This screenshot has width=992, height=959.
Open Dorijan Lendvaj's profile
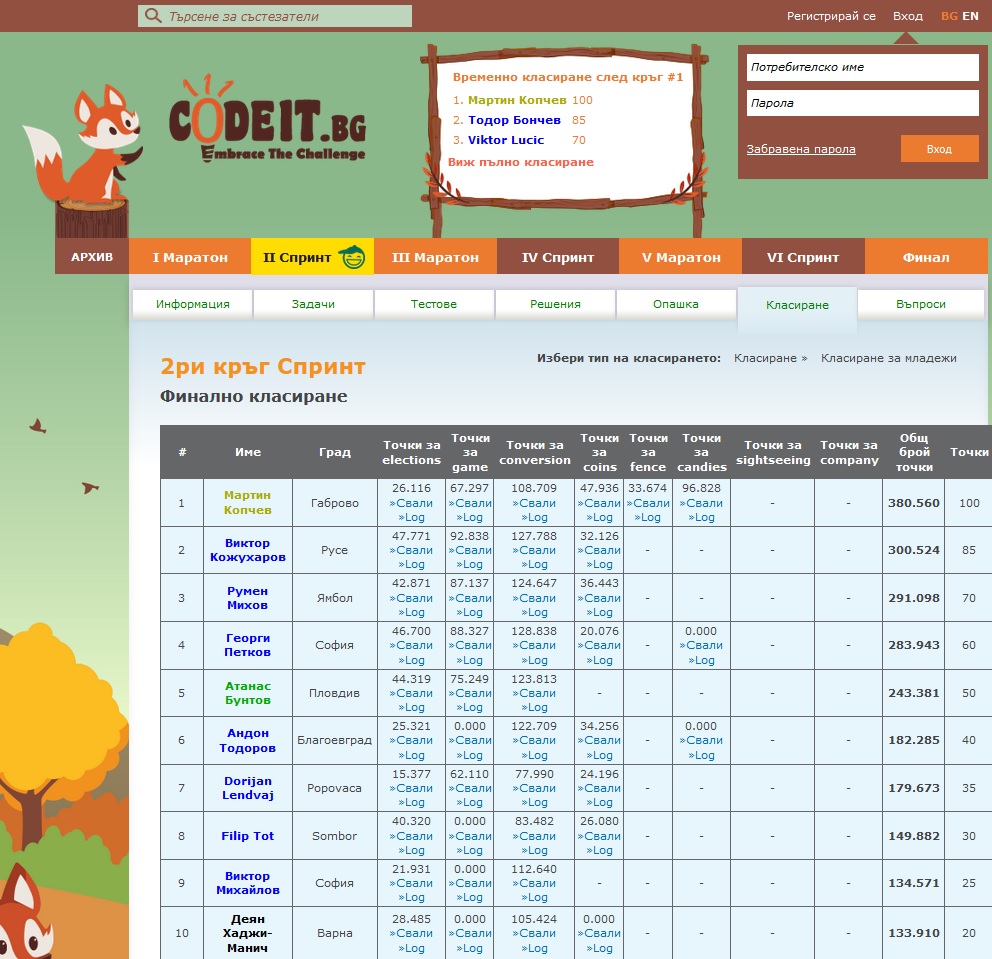(247, 788)
